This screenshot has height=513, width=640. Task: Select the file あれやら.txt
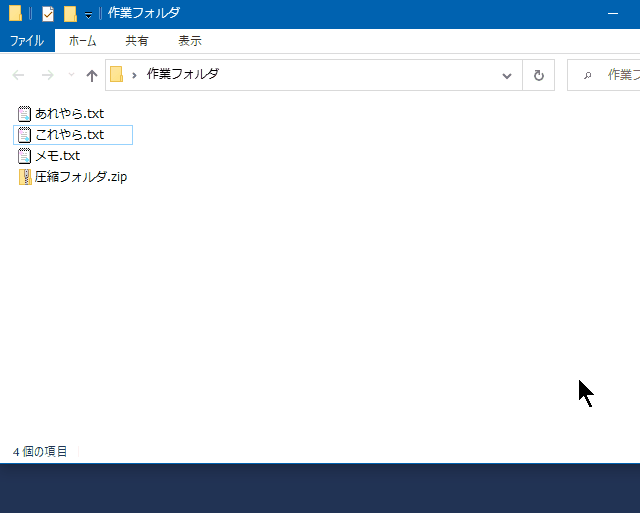tap(69, 113)
